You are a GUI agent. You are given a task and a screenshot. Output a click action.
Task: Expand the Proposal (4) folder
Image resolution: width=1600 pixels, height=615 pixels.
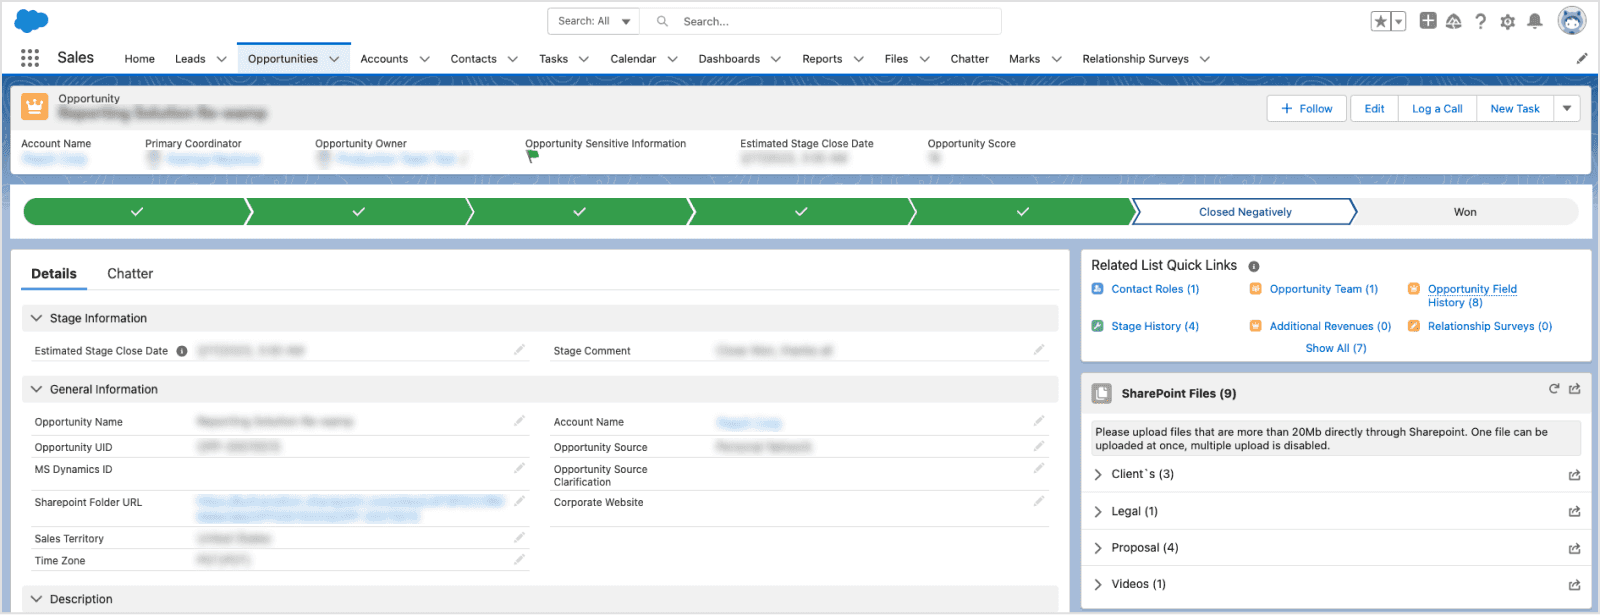click(1098, 548)
